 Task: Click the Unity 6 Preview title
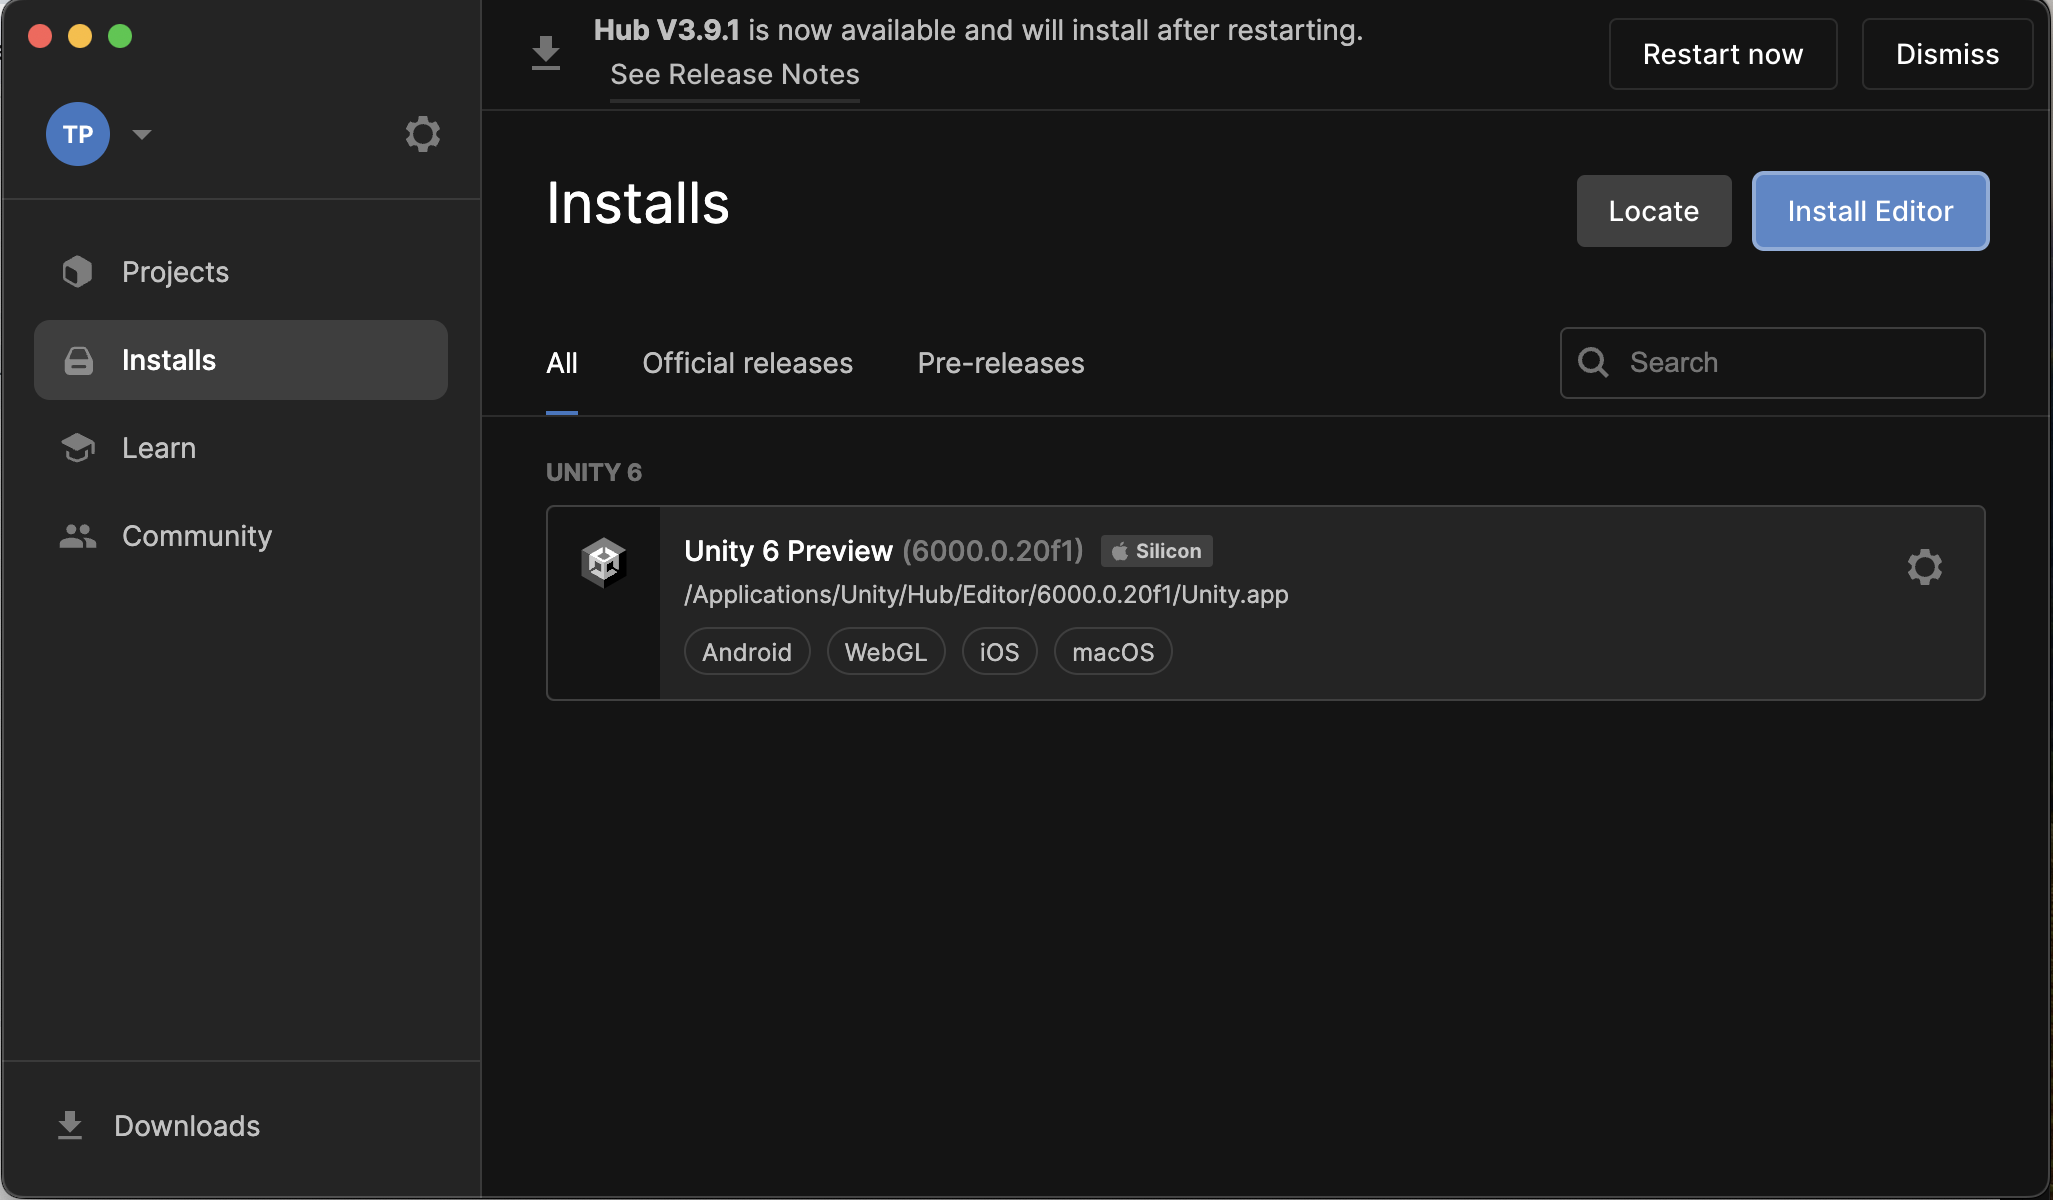click(788, 551)
